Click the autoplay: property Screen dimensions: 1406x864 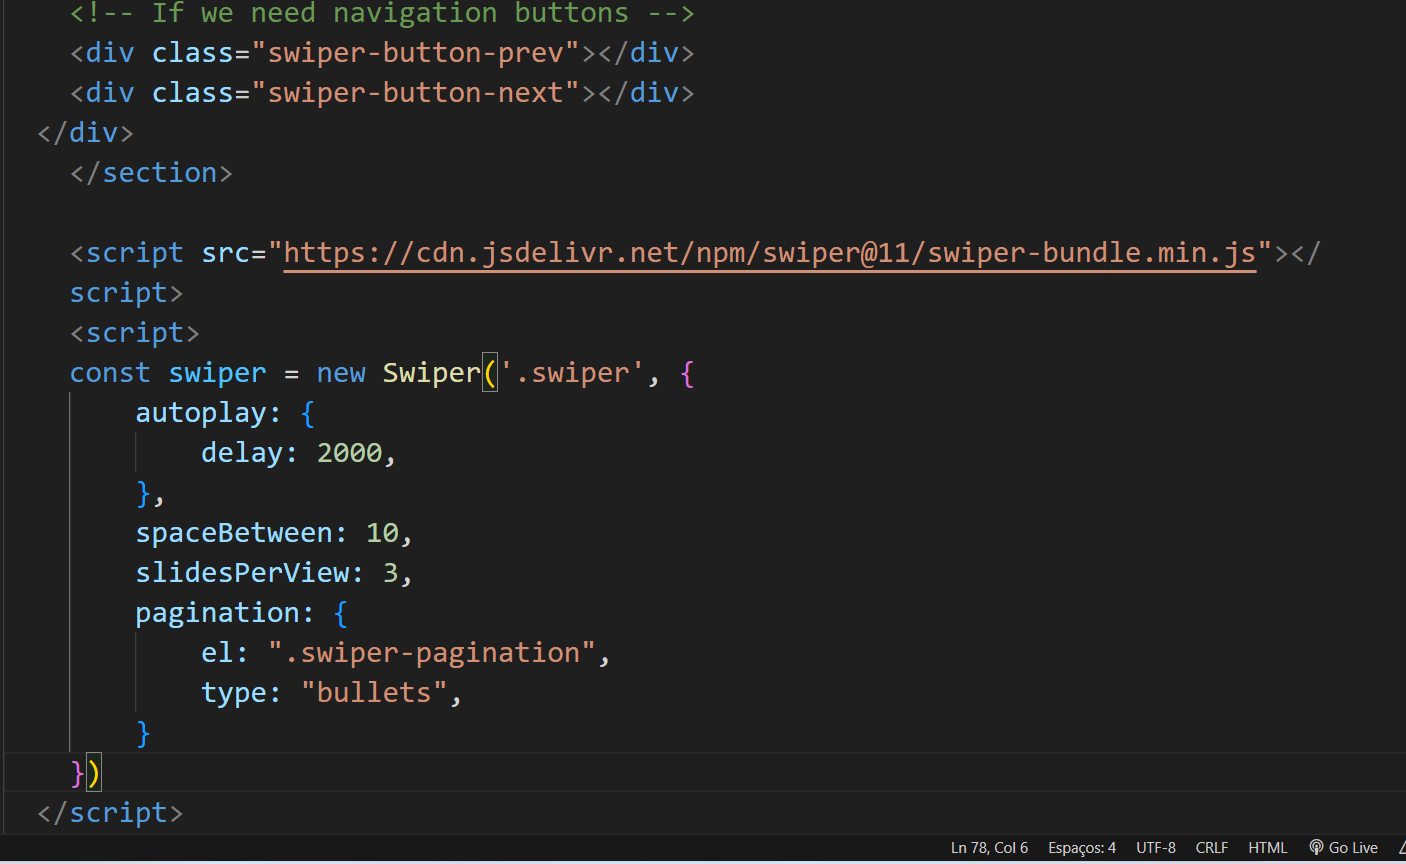click(209, 413)
